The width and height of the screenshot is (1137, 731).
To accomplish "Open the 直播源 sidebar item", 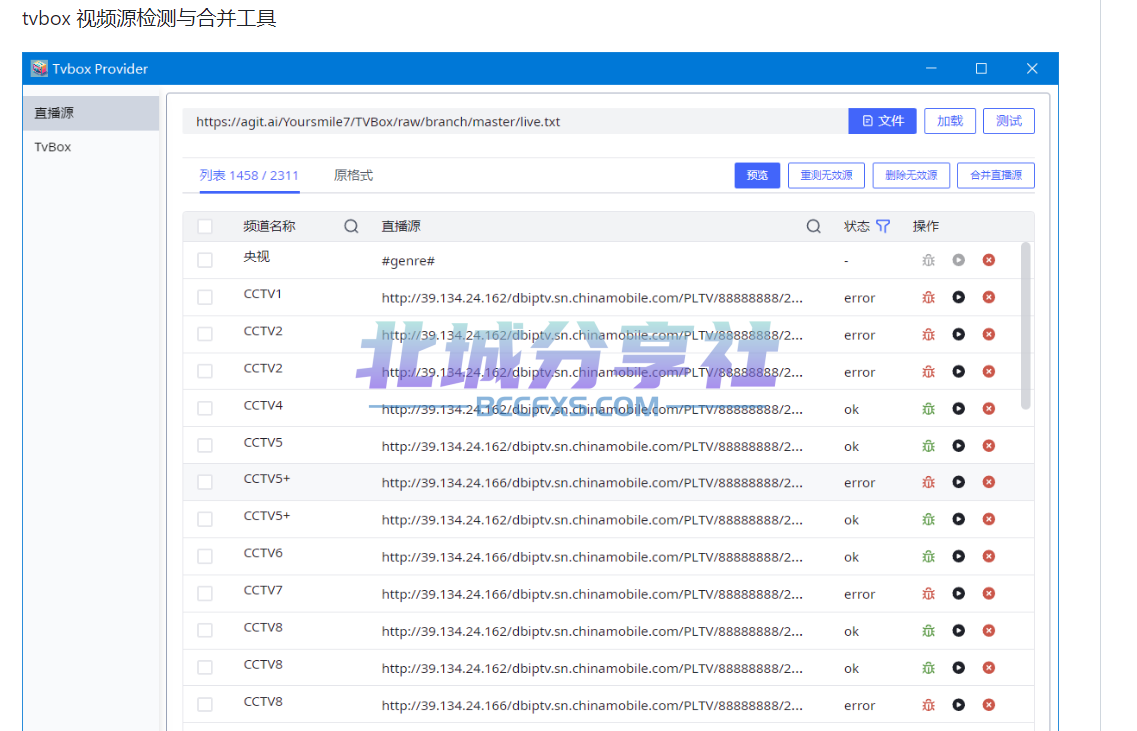I will [91, 113].
